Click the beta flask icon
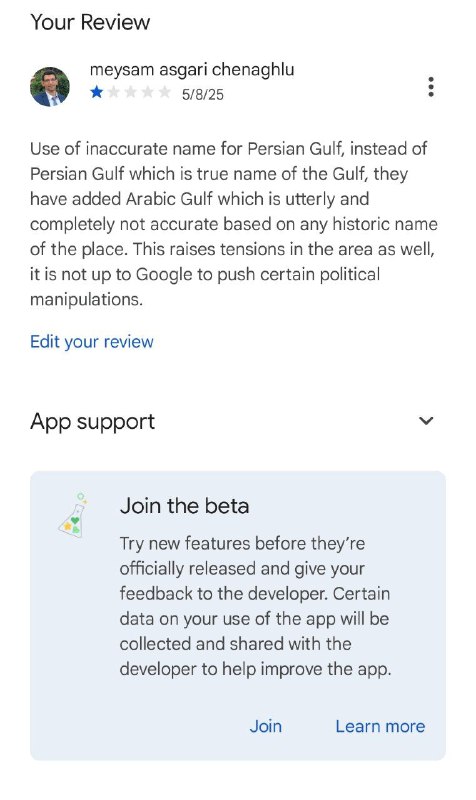 (x=73, y=515)
